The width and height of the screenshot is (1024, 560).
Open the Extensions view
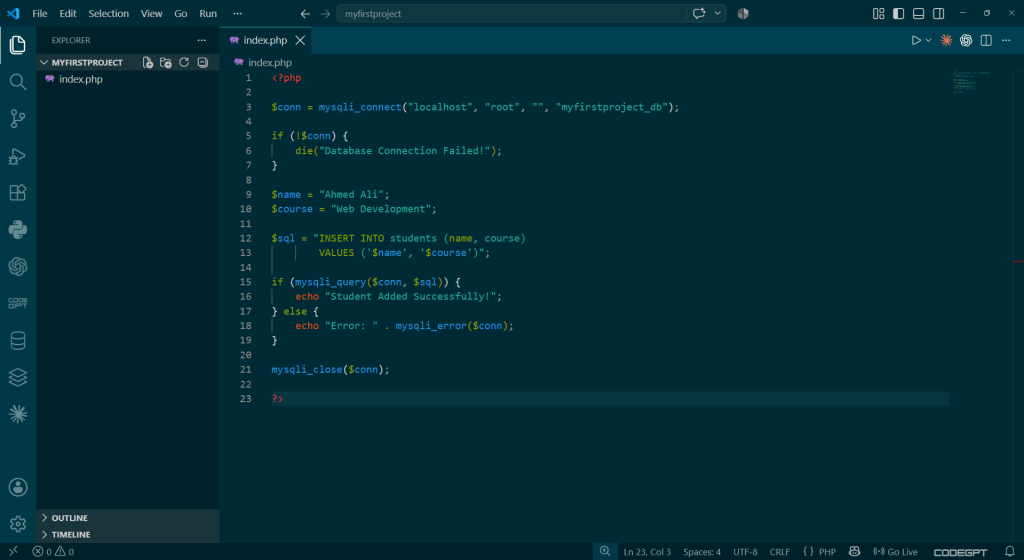click(18, 193)
